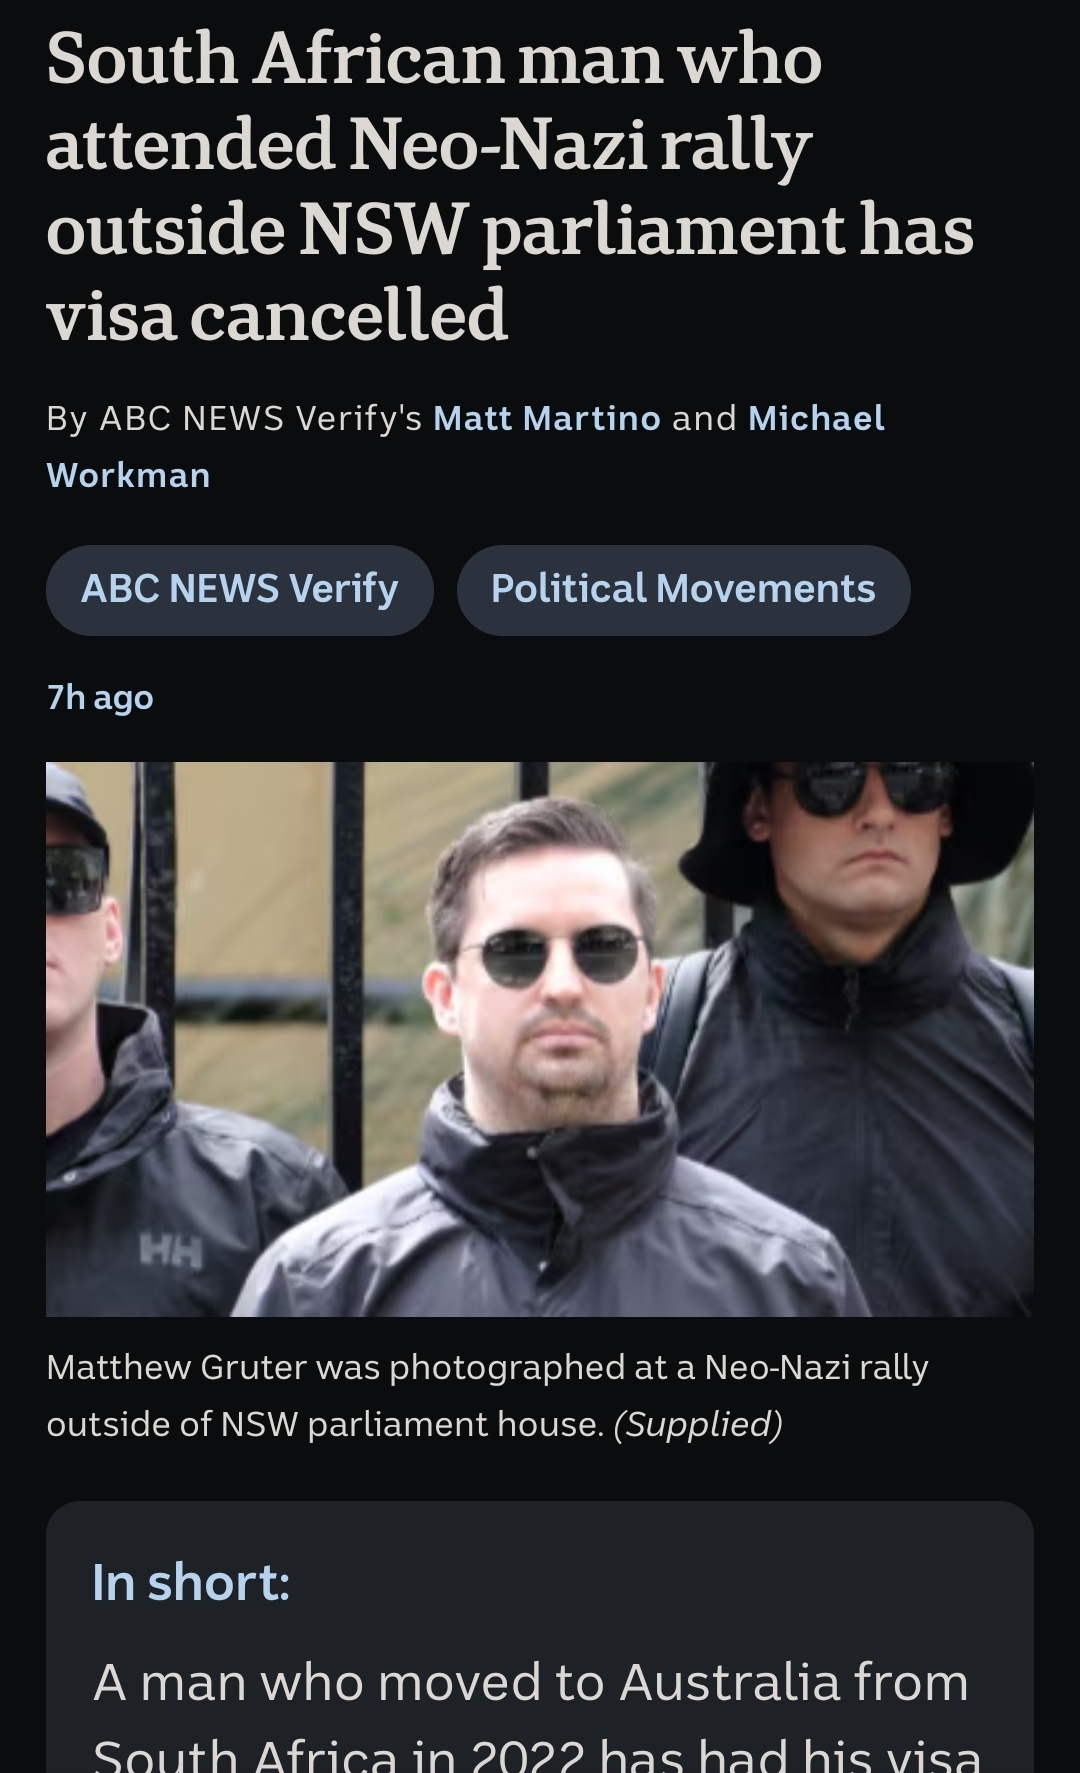Open author Matt Martino's profile link
The width and height of the screenshot is (1080, 1773).
tap(546, 418)
